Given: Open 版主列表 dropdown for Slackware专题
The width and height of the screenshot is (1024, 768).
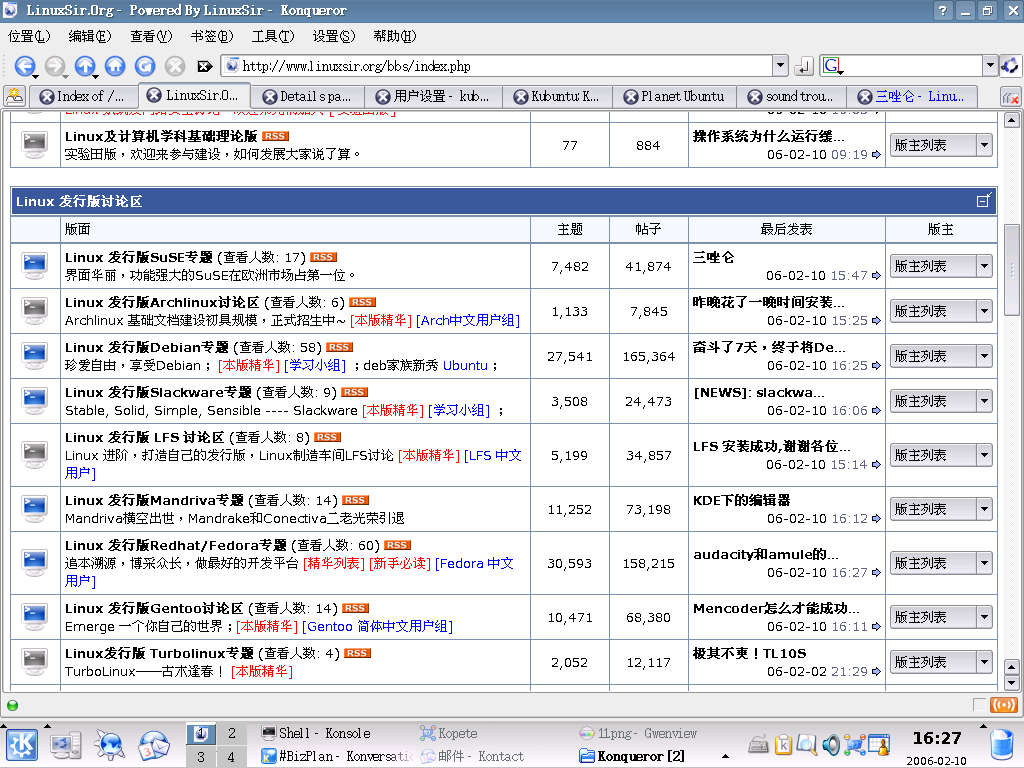Looking at the screenshot, I should (941, 402).
